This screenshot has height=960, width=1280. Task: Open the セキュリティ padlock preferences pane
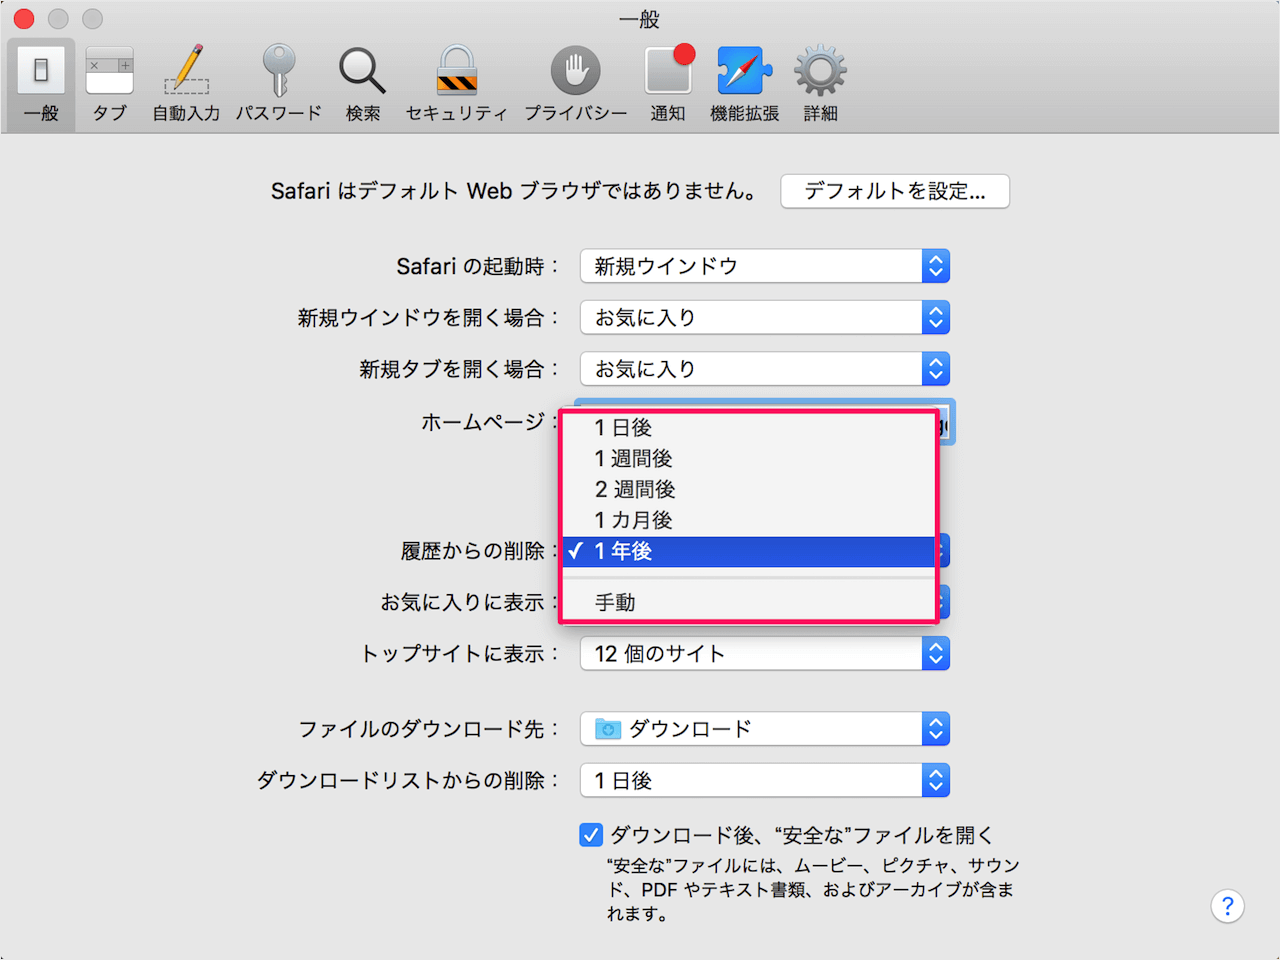[456, 86]
